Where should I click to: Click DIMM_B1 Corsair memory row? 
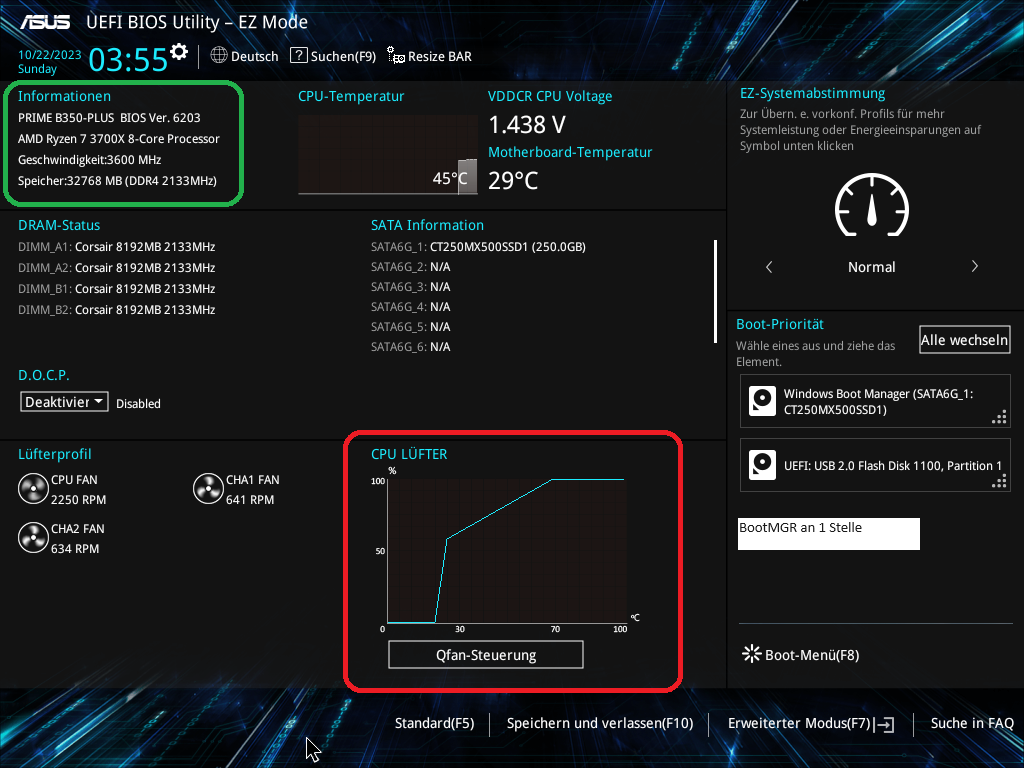click(x=117, y=289)
